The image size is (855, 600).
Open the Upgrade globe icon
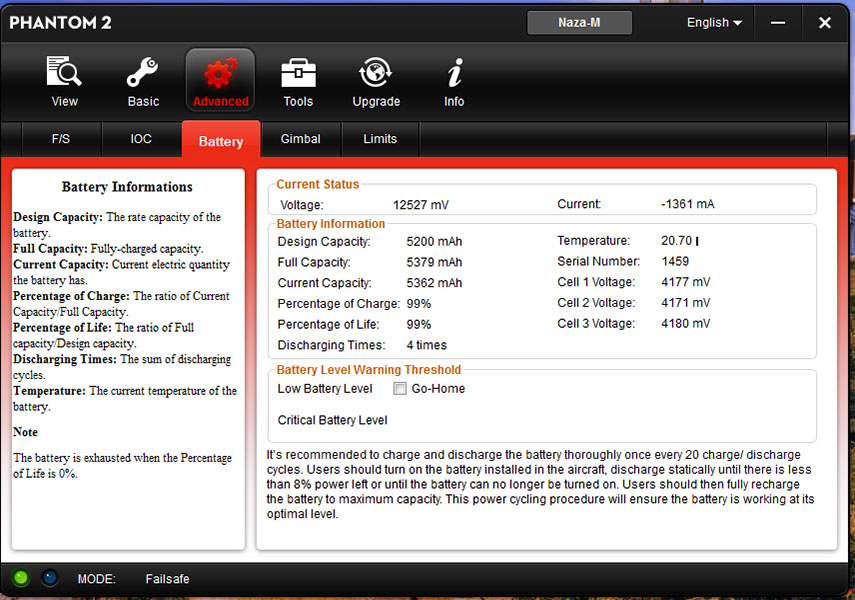pyautogui.click(x=376, y=72)
